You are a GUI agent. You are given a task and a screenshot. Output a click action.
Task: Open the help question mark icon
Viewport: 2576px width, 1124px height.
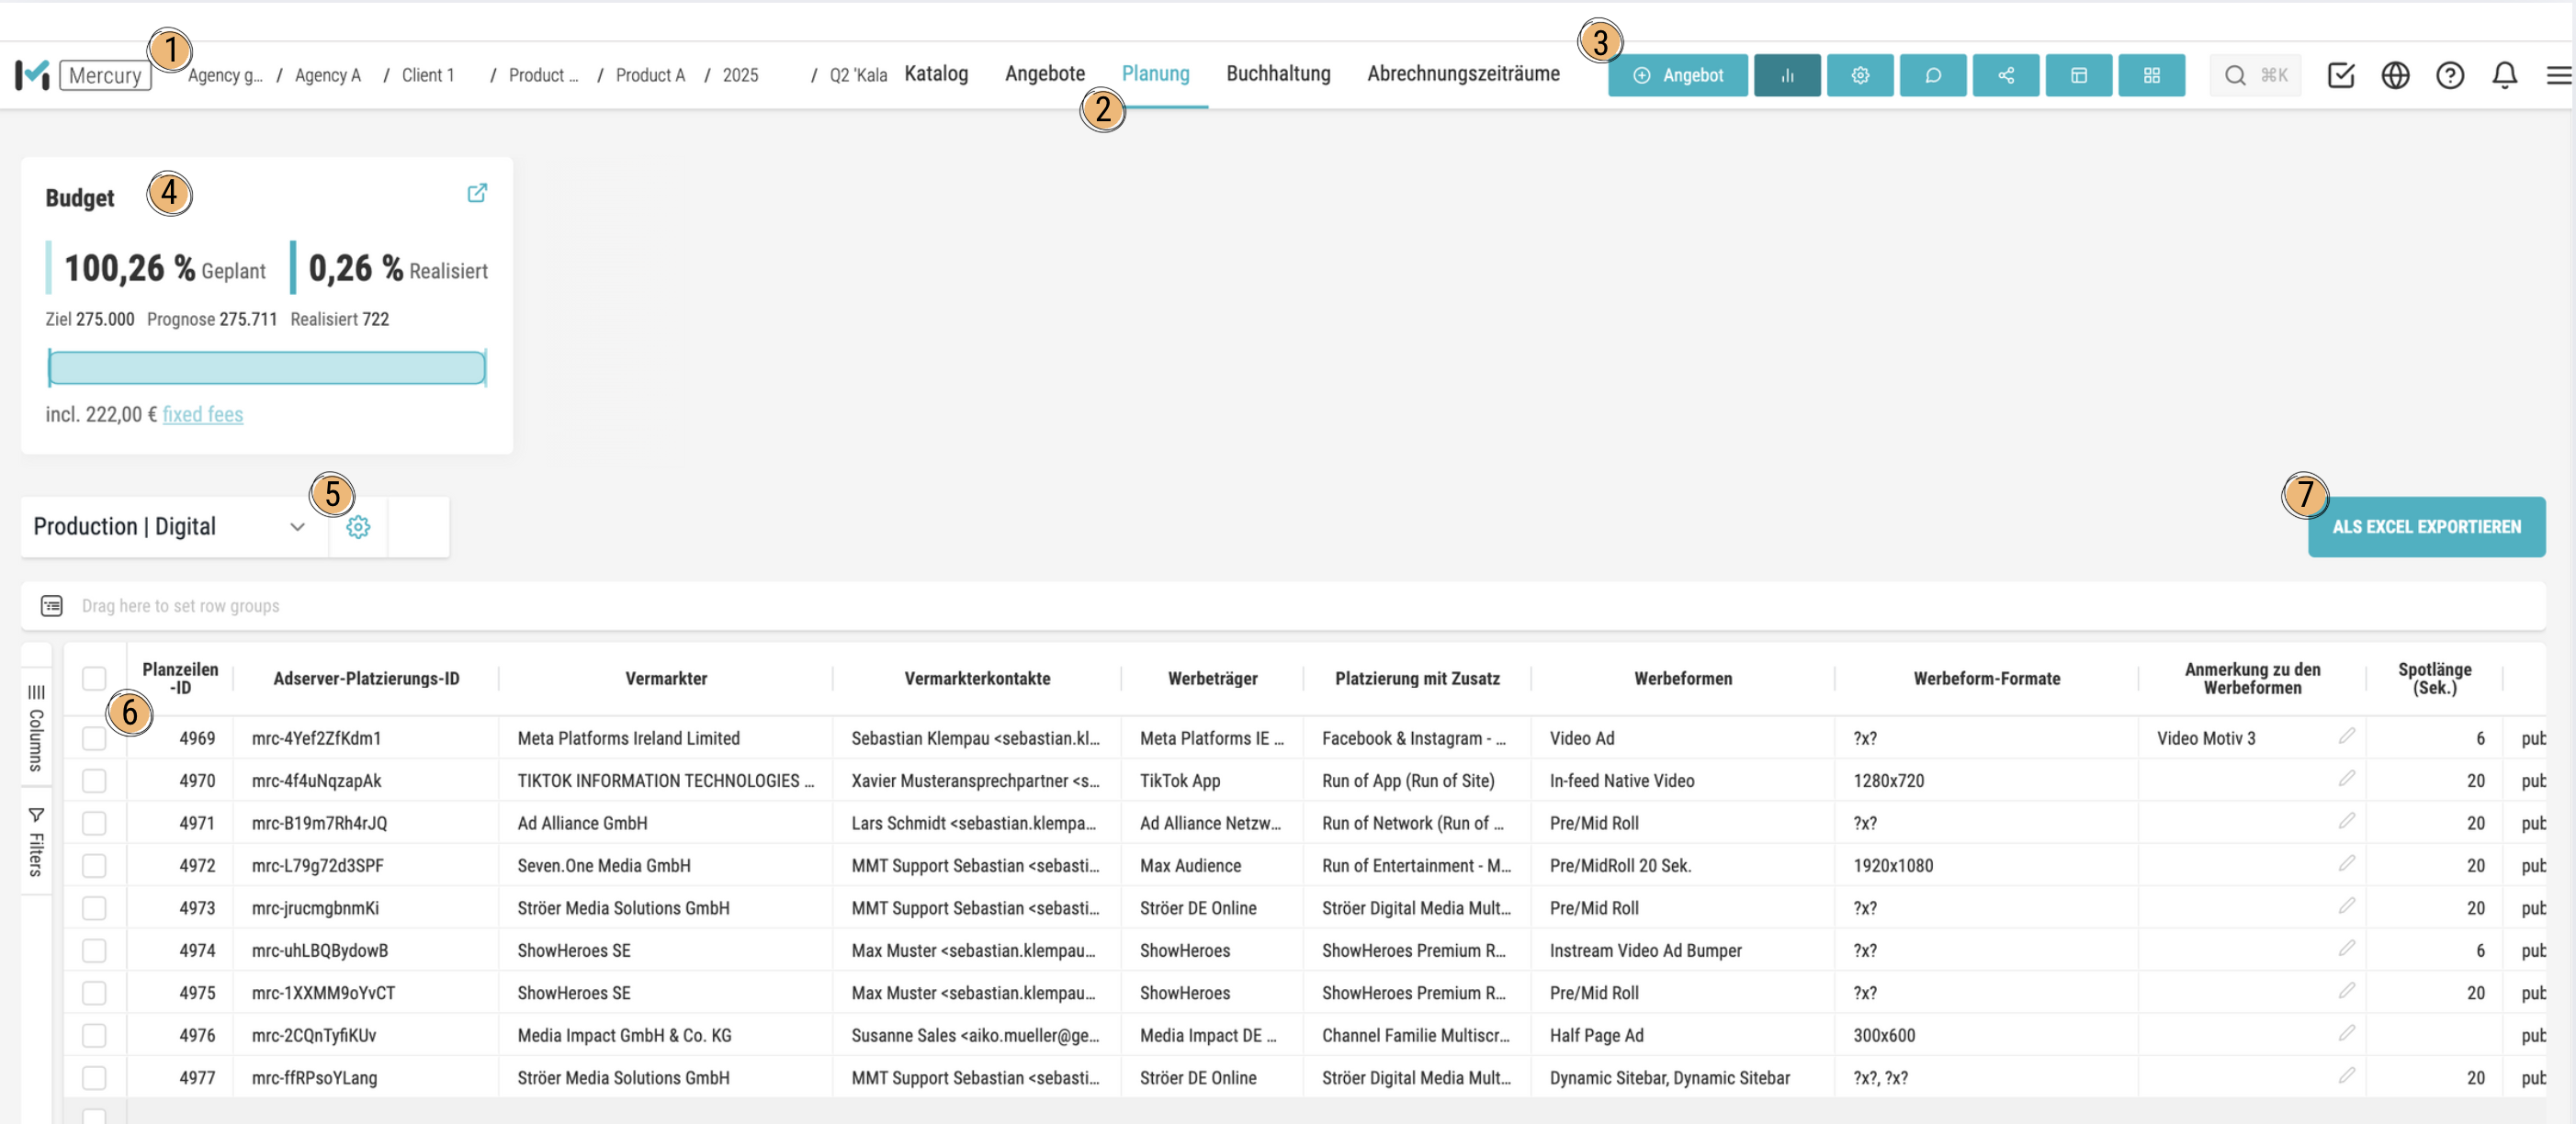click(2449, 75)
